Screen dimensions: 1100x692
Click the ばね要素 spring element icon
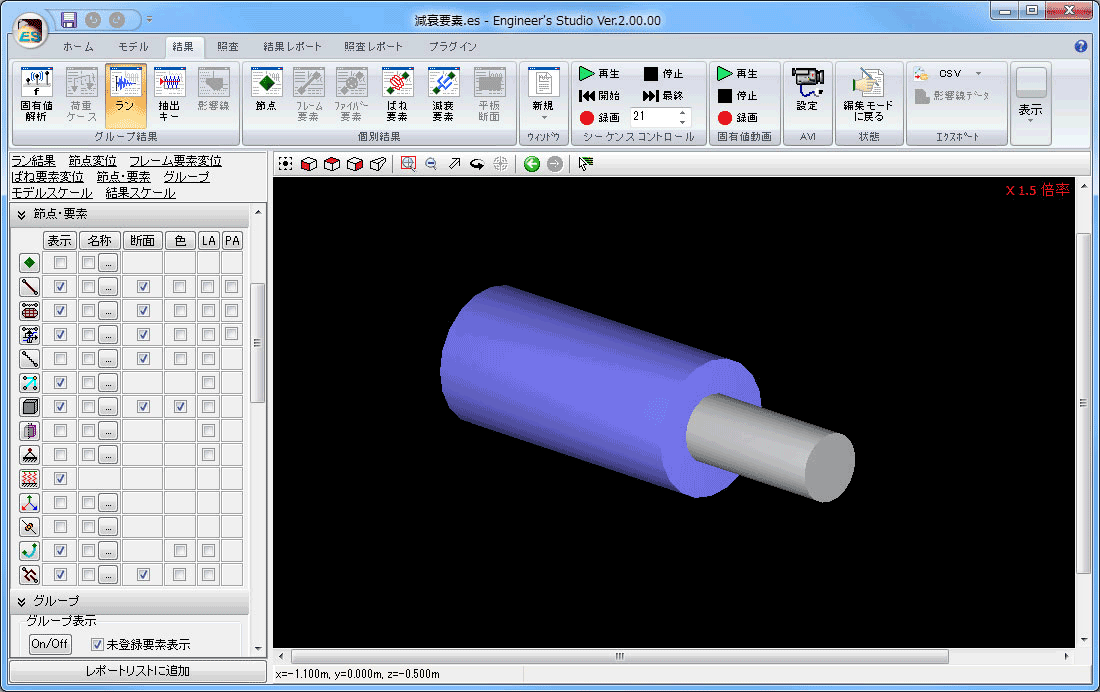pyautogui.click(x=397, y=95)
